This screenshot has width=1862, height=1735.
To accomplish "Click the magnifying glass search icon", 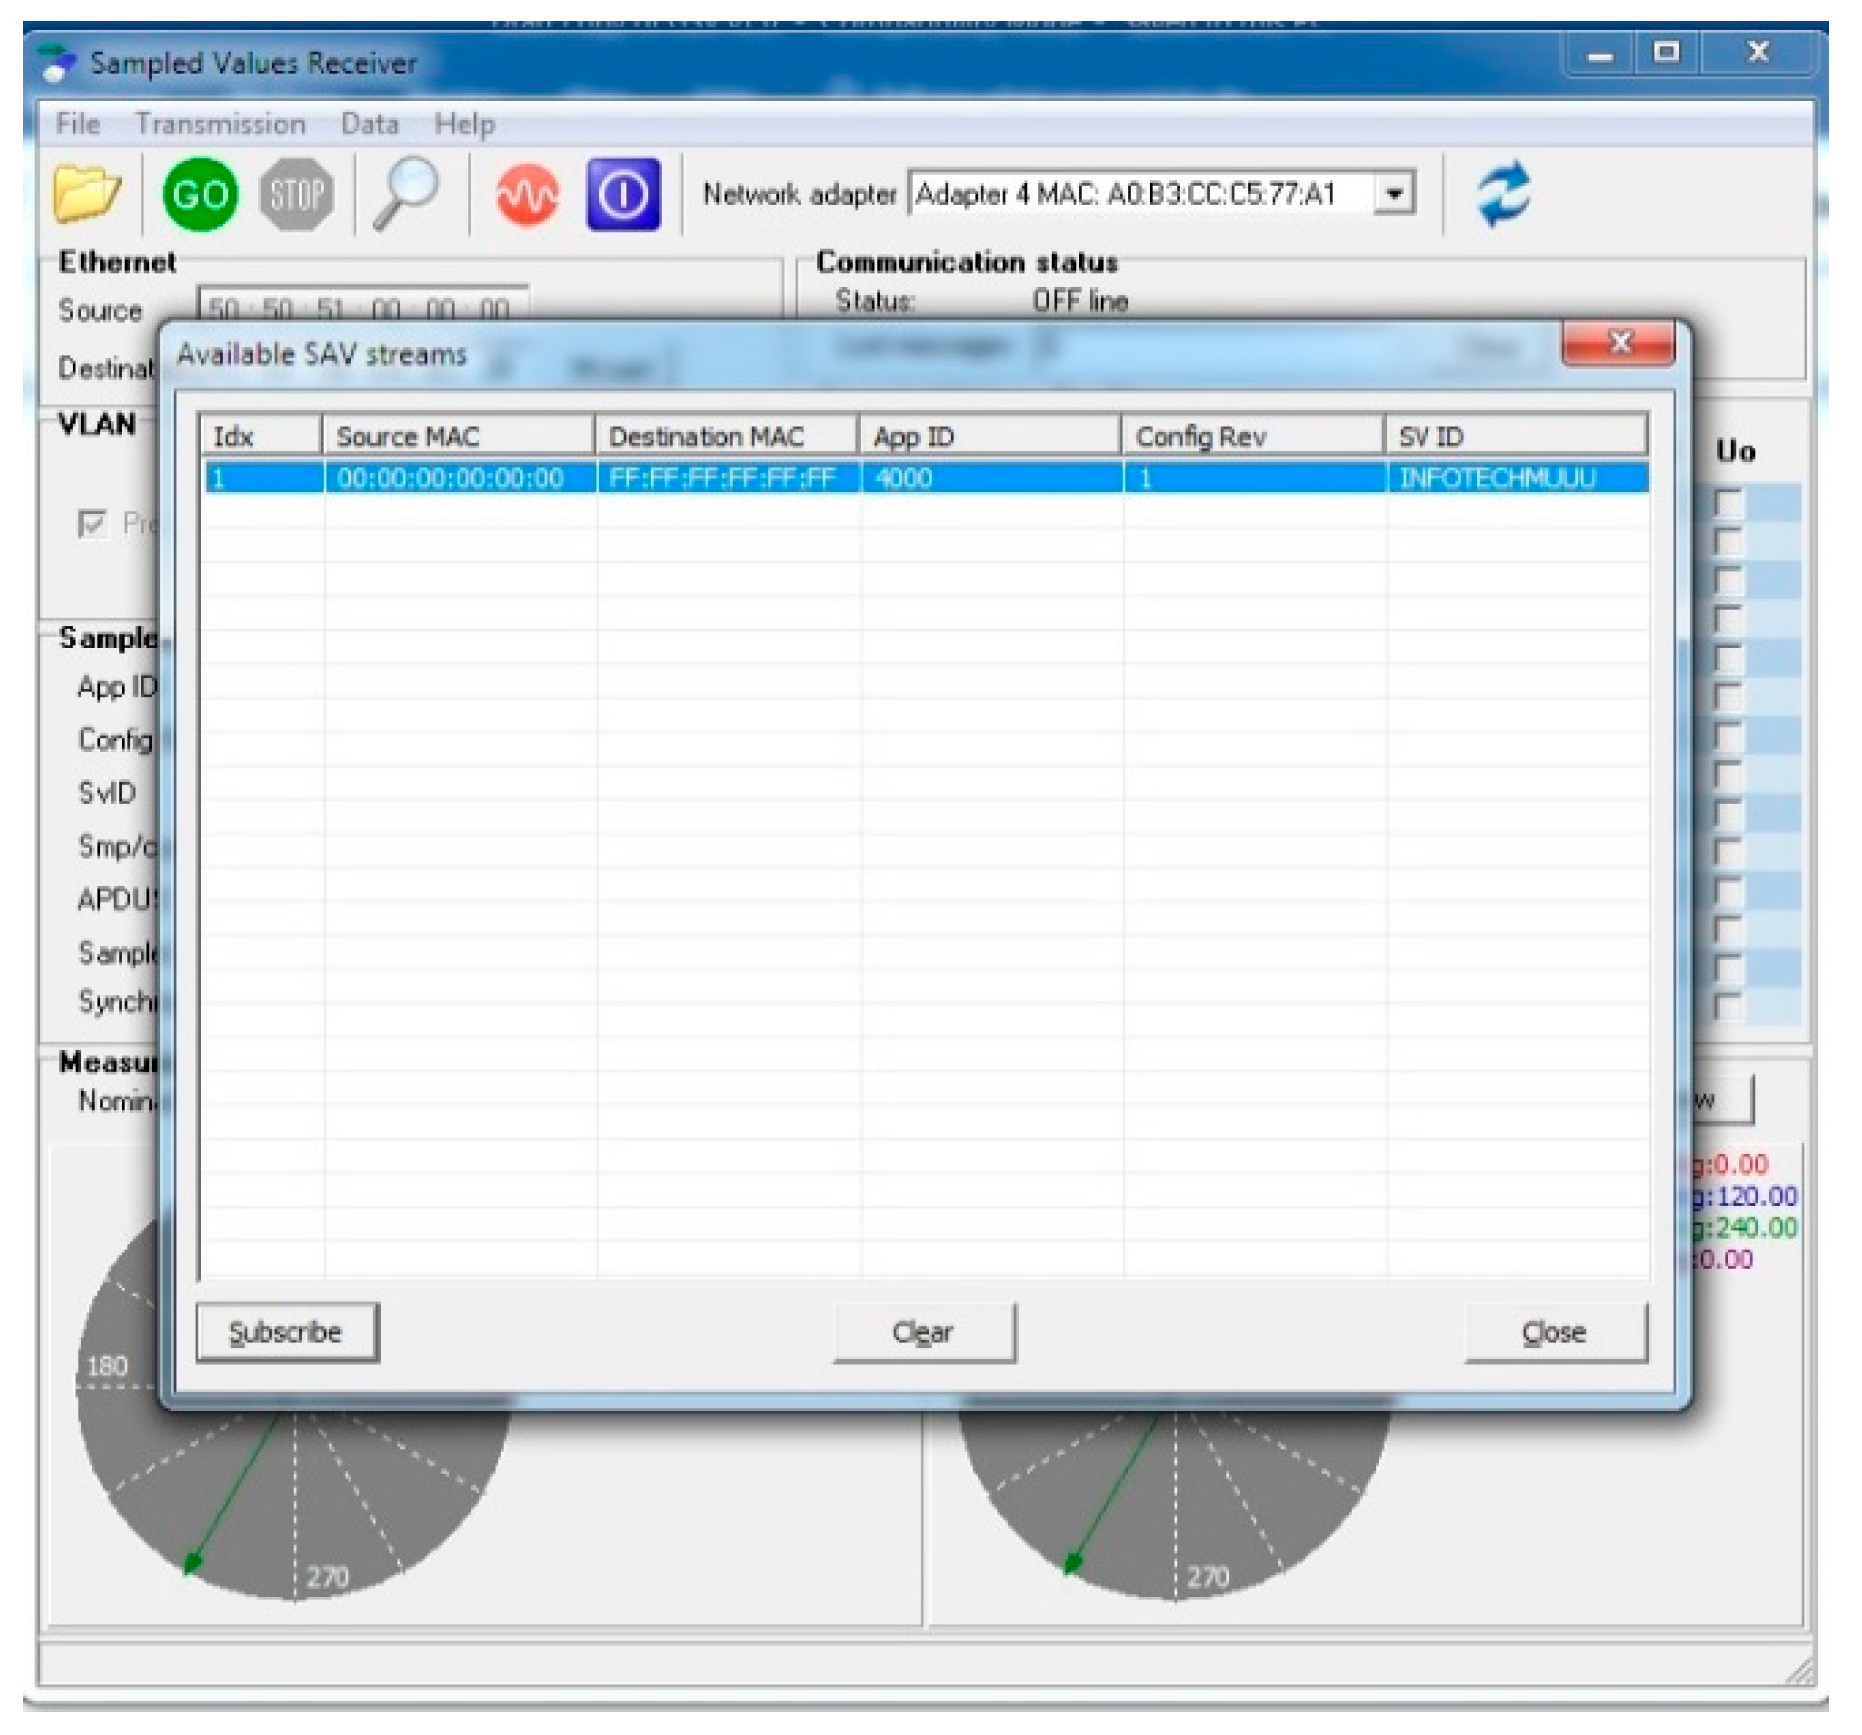I will coord(405,194).
